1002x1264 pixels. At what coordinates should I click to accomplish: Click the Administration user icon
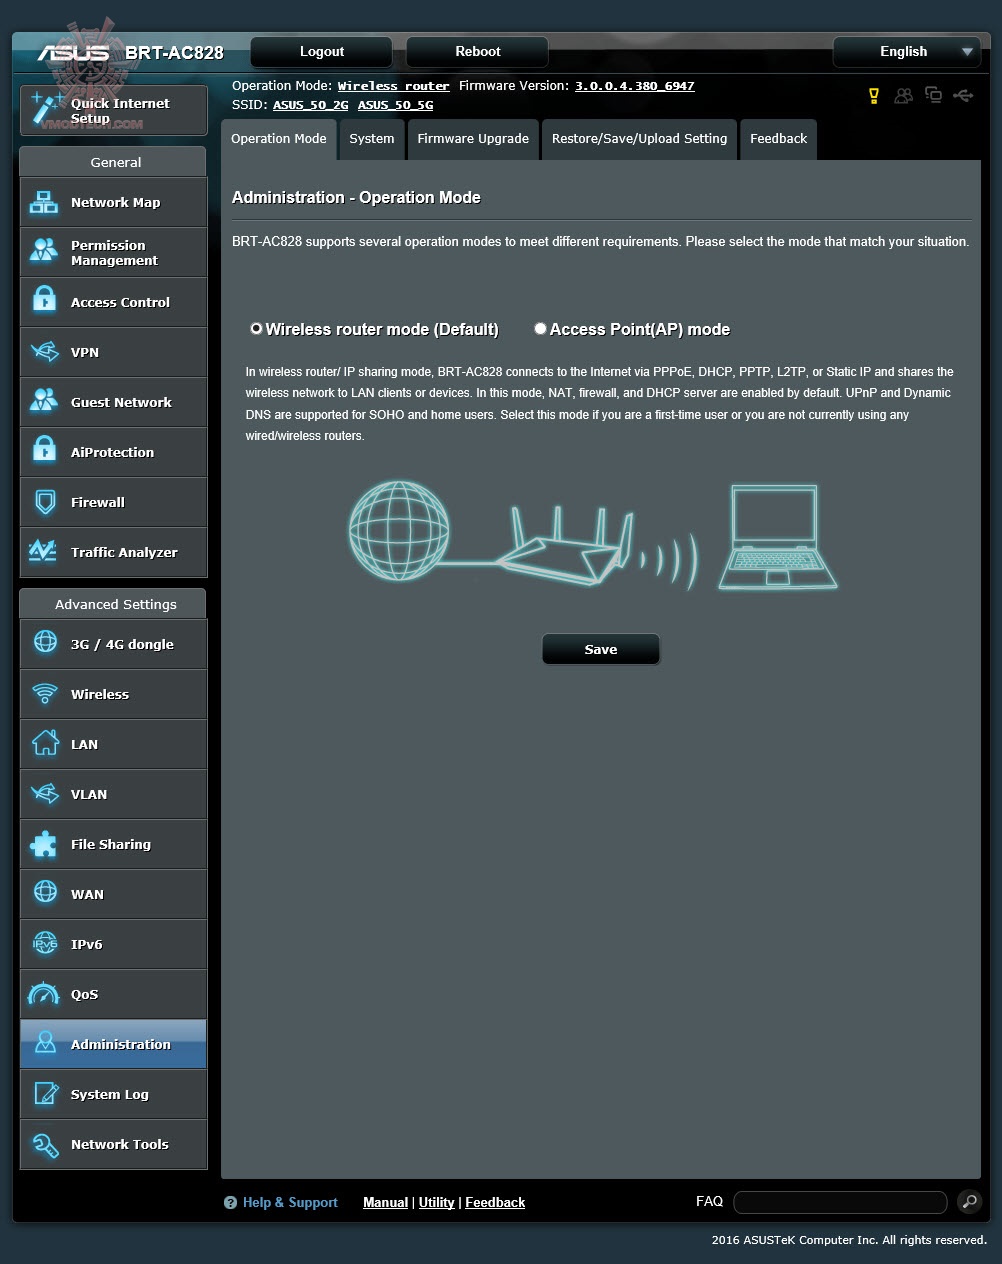(44, 1043)
